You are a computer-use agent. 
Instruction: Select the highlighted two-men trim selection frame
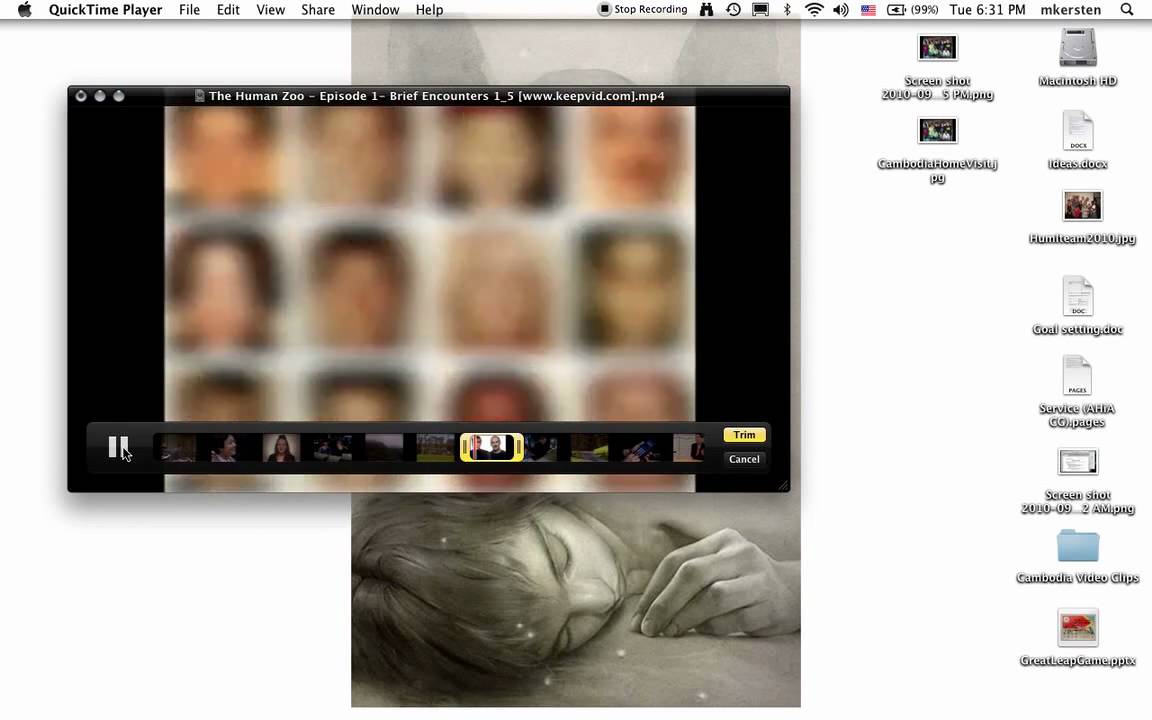(x=492, y=447)
